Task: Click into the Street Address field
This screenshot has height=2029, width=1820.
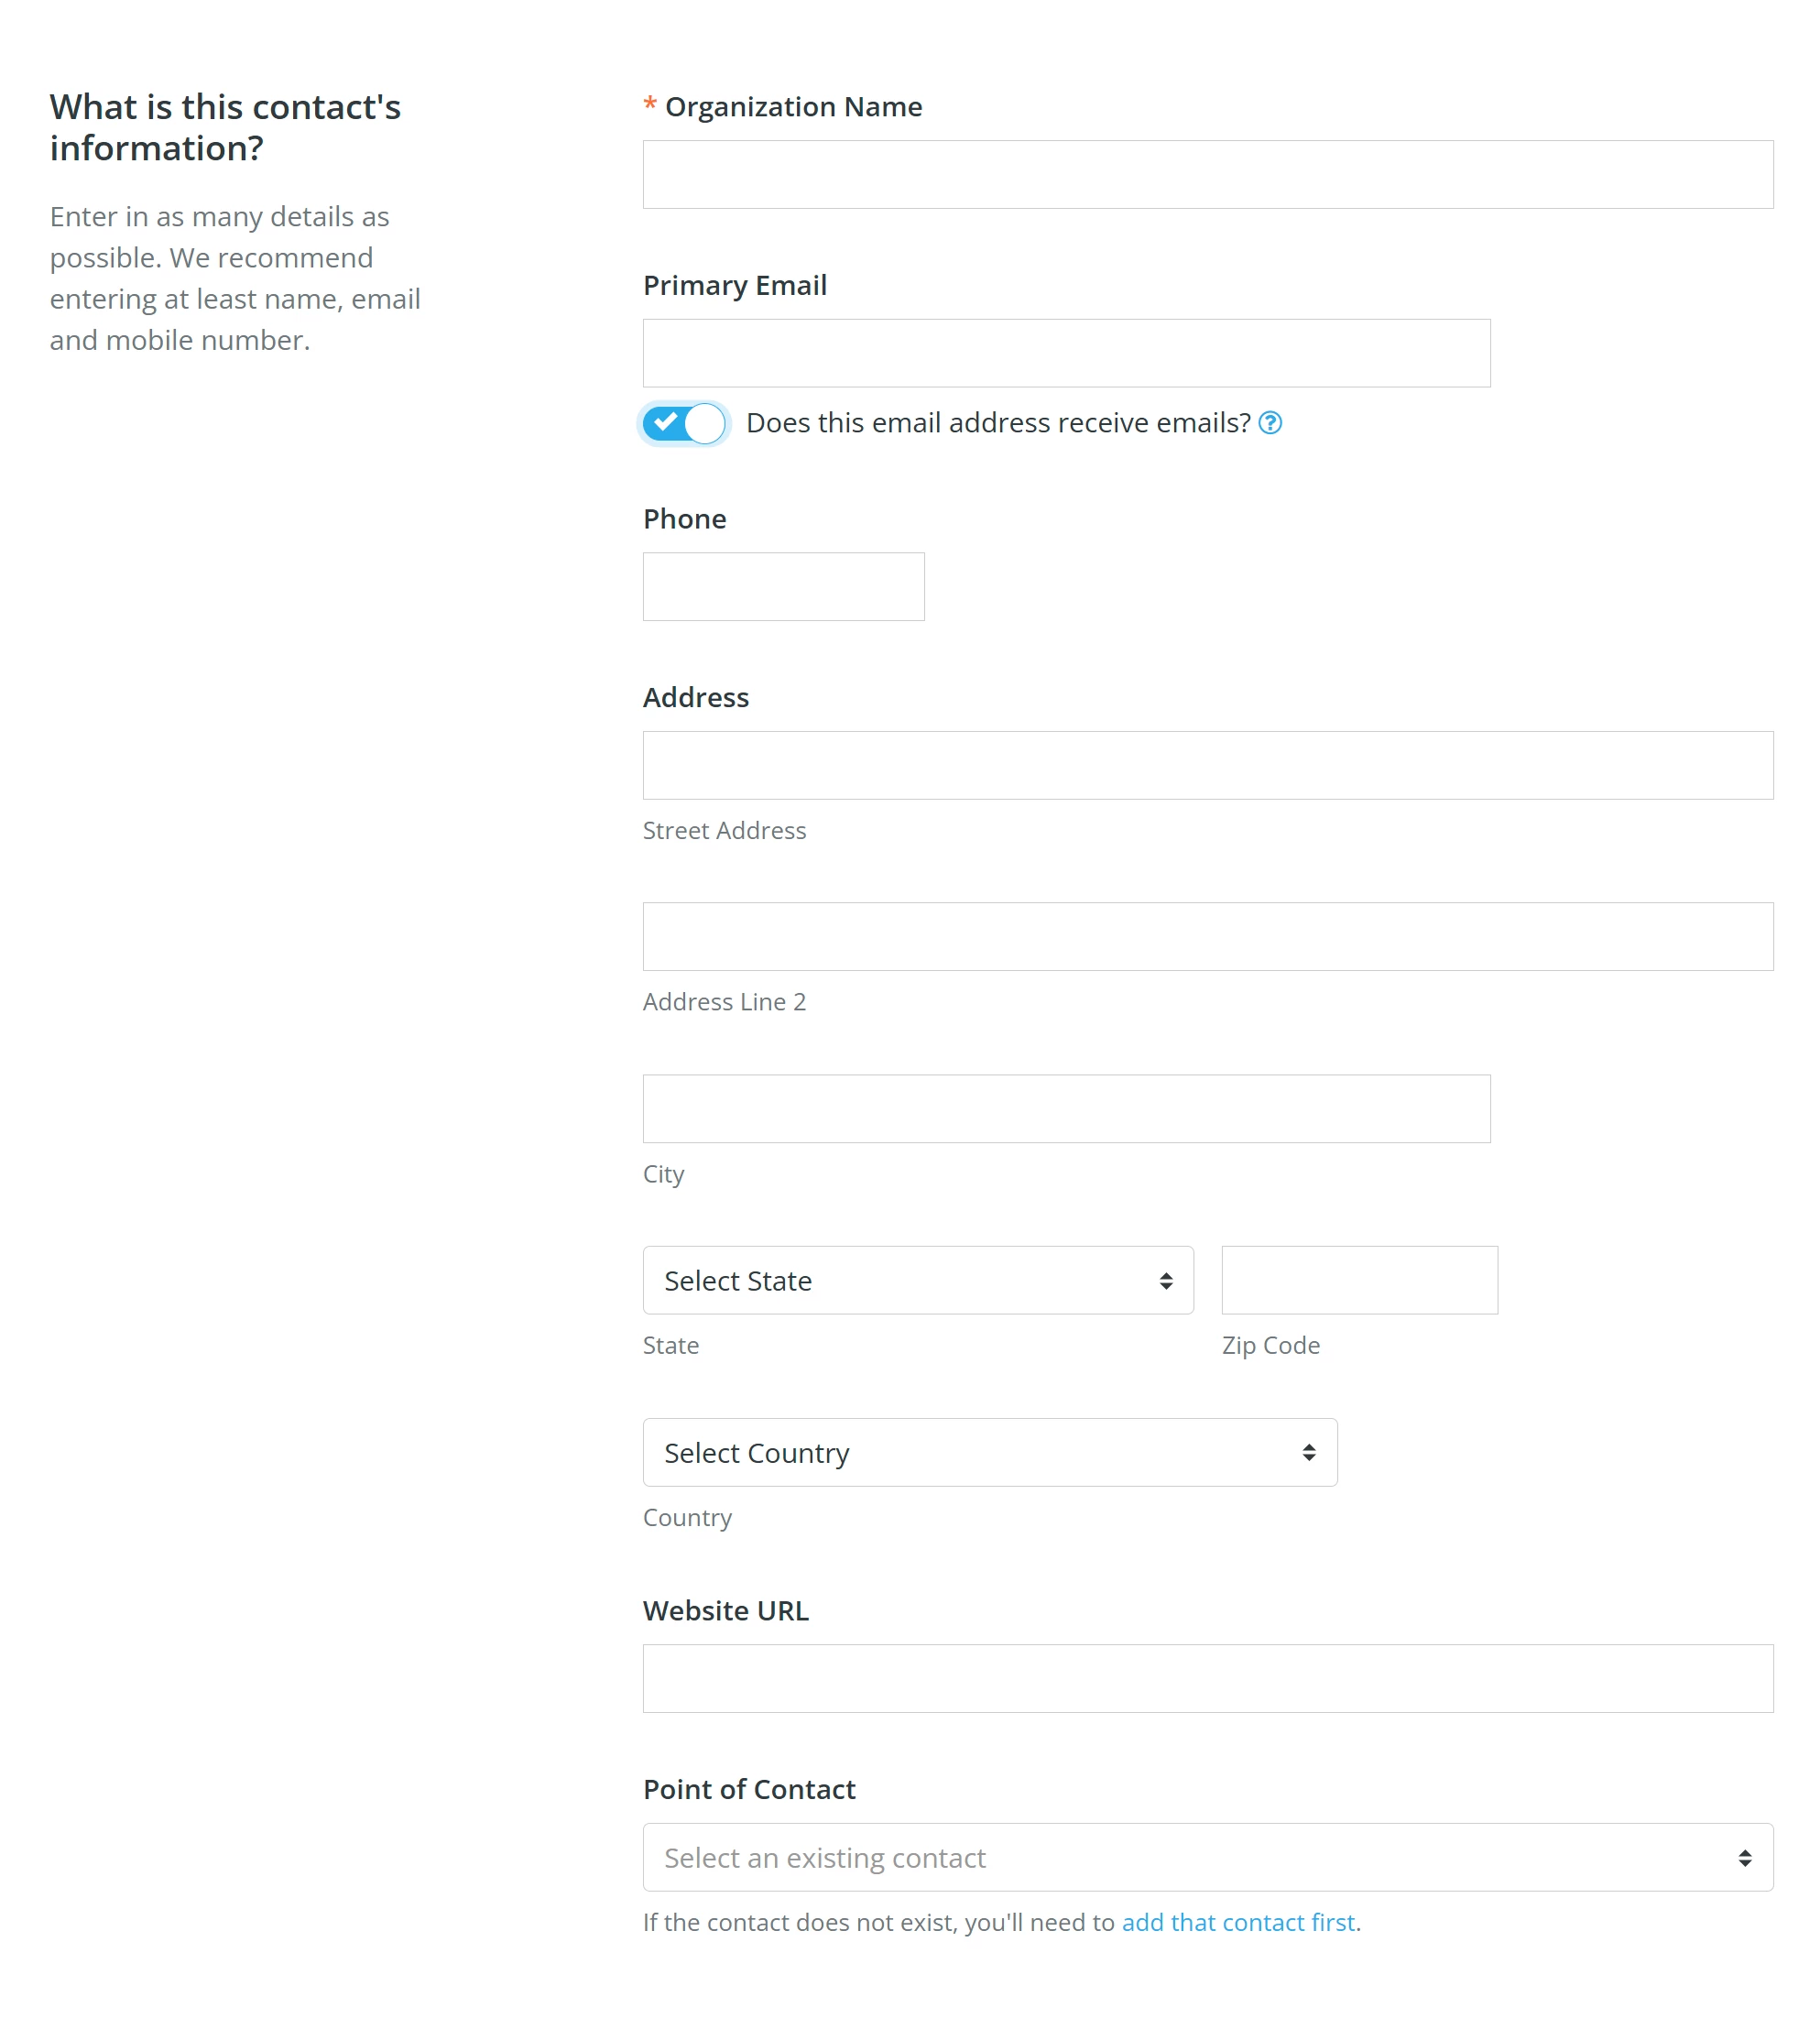Action: [1206, 765]
